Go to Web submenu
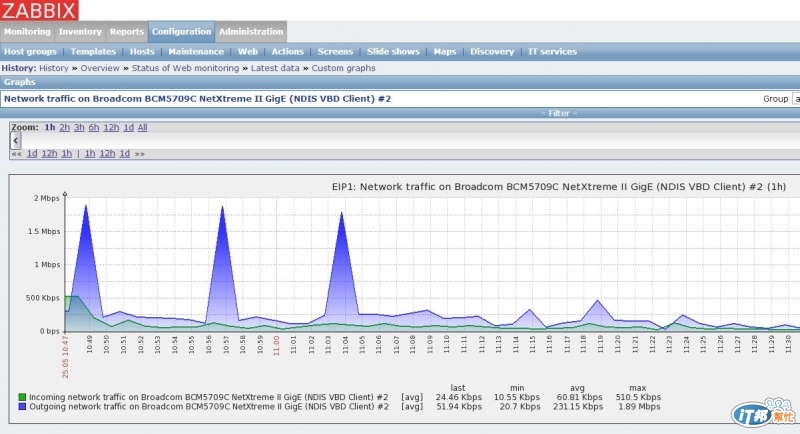This screenshot has height=434, width=800. point(247,52)
